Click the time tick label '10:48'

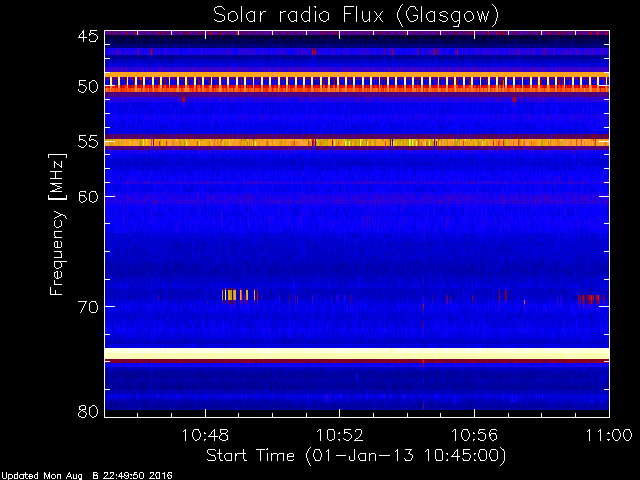205,435
